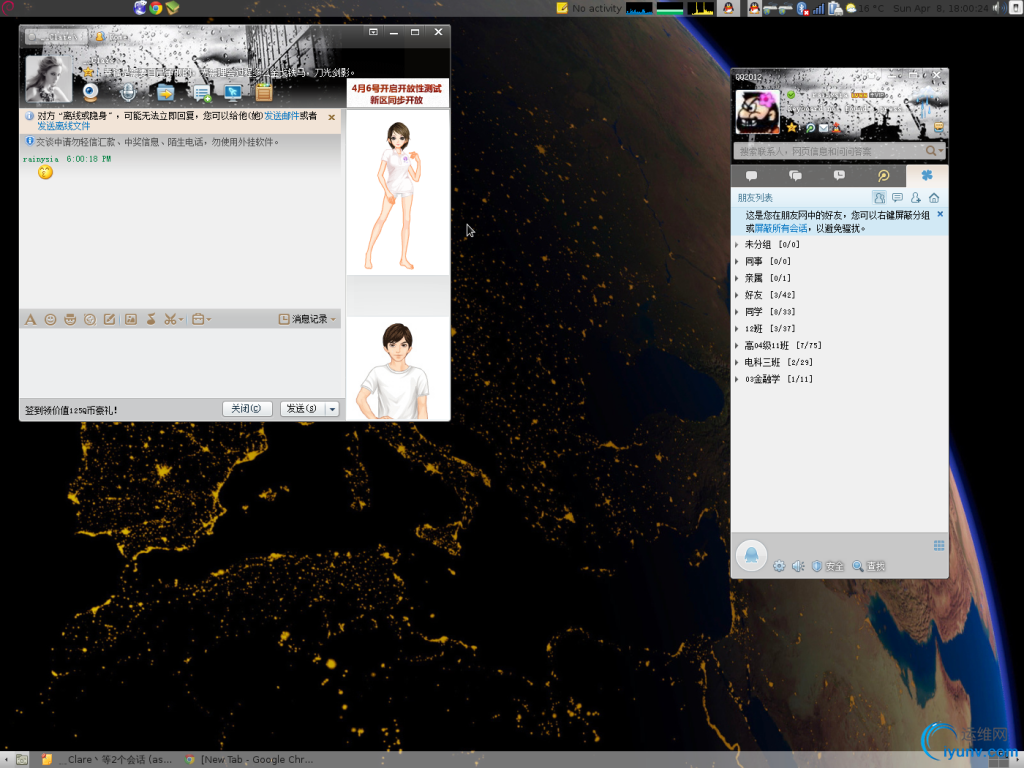This screenshot has height=768, width=1024.
Task: Open the font style tool in chat
Action: point(30,319)
